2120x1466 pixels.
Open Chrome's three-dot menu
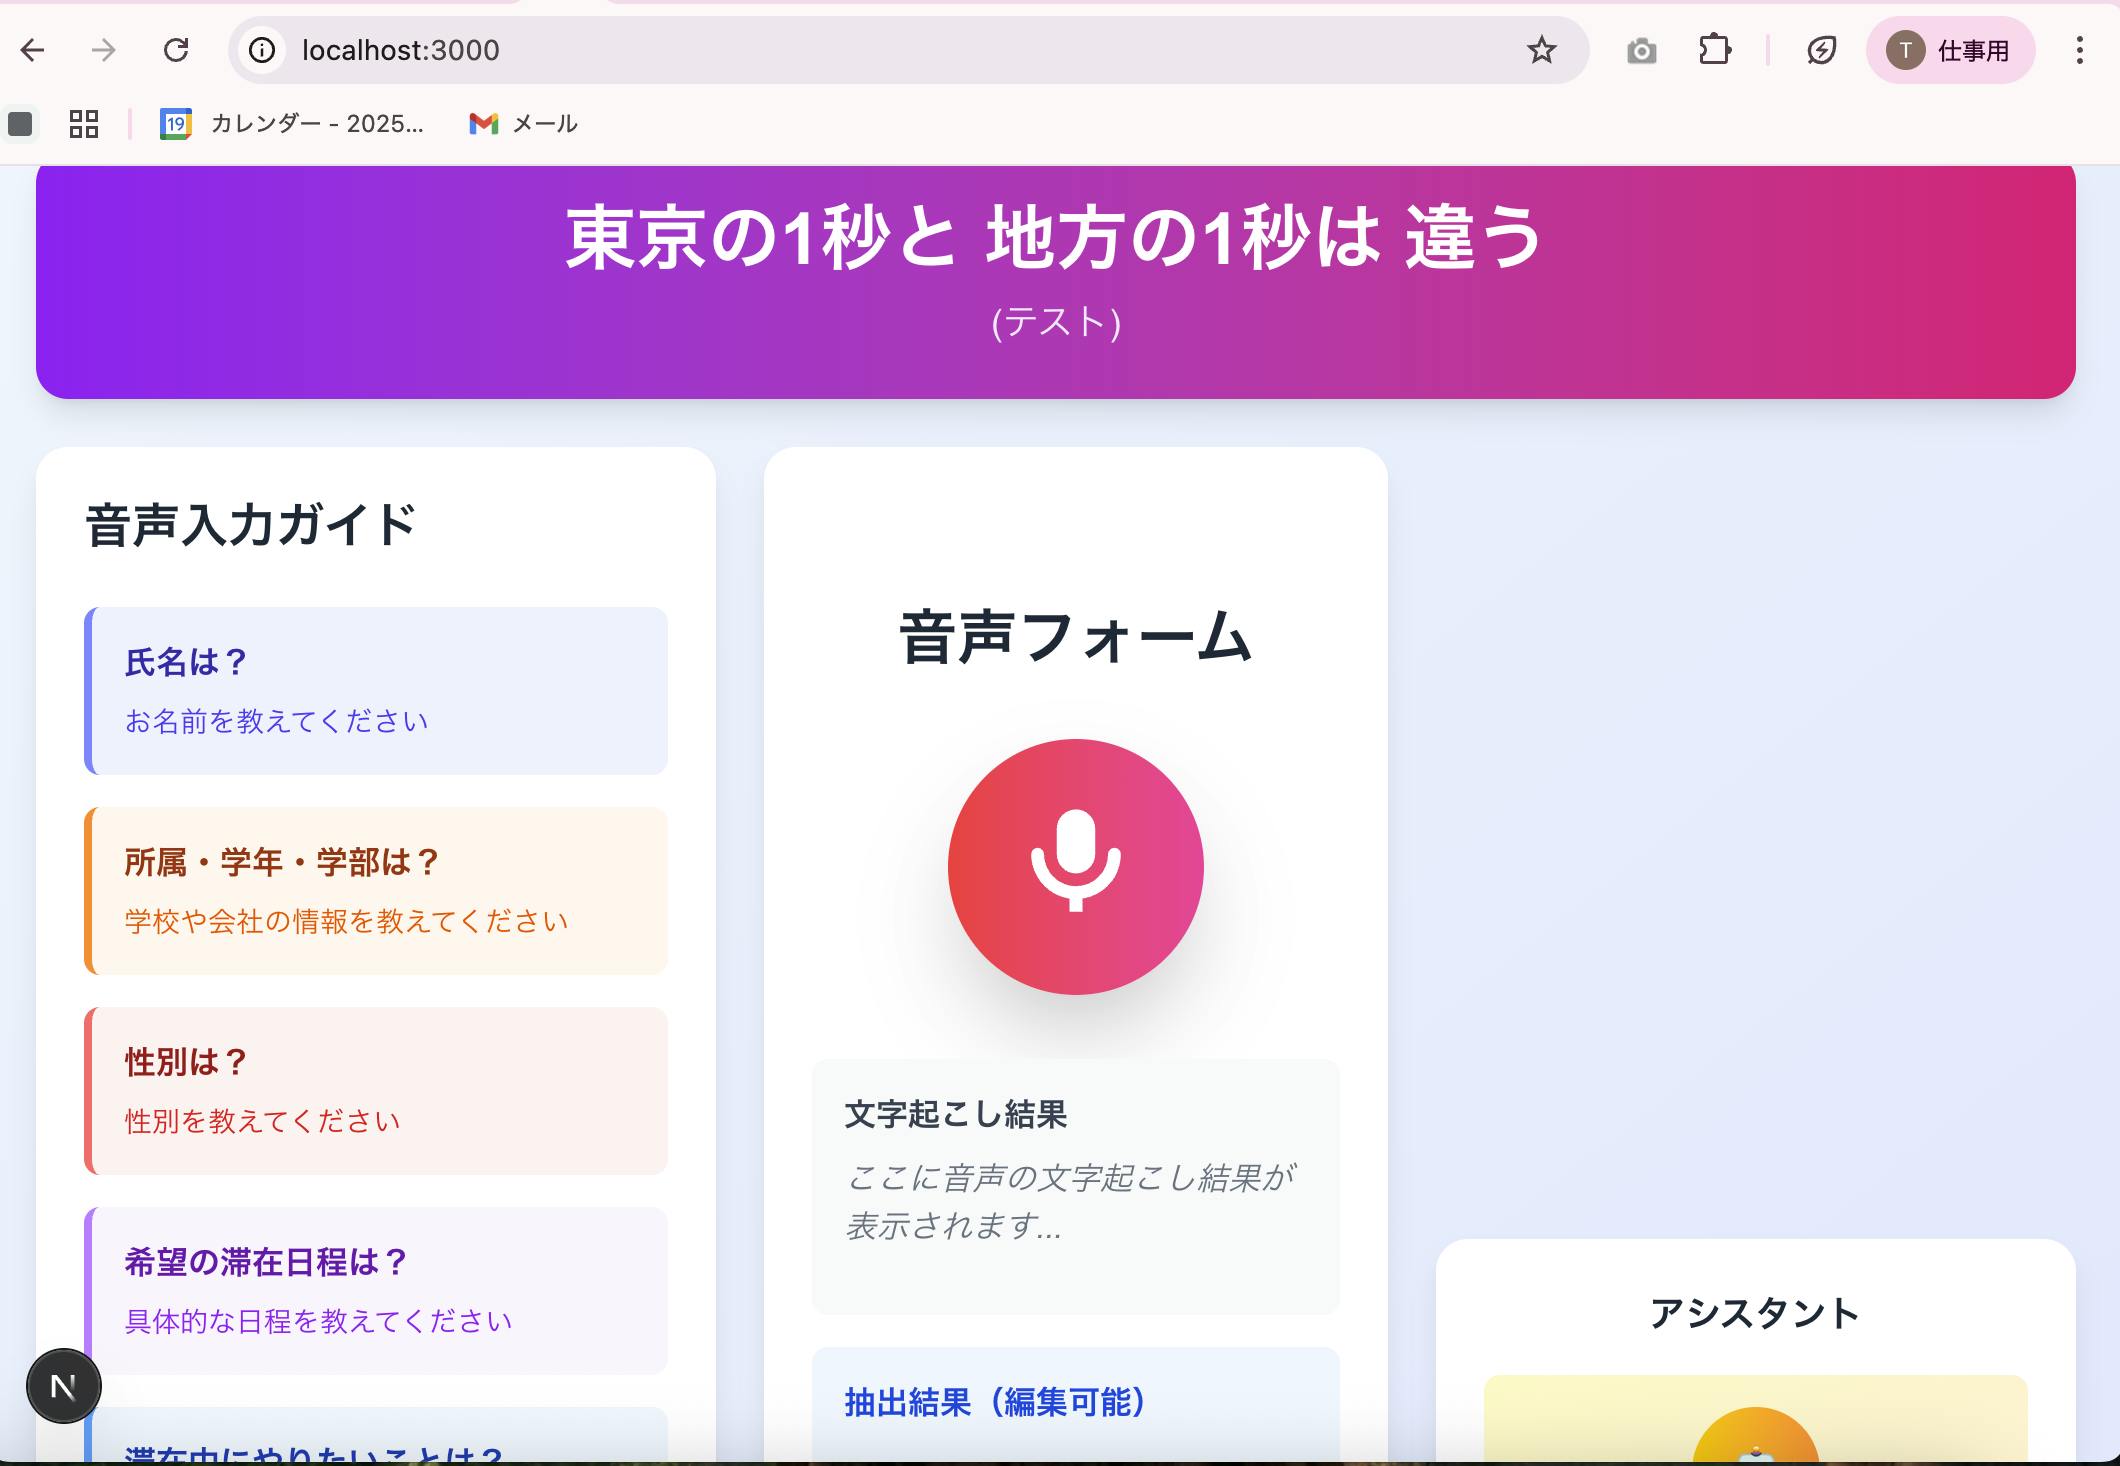point(2079,50)
